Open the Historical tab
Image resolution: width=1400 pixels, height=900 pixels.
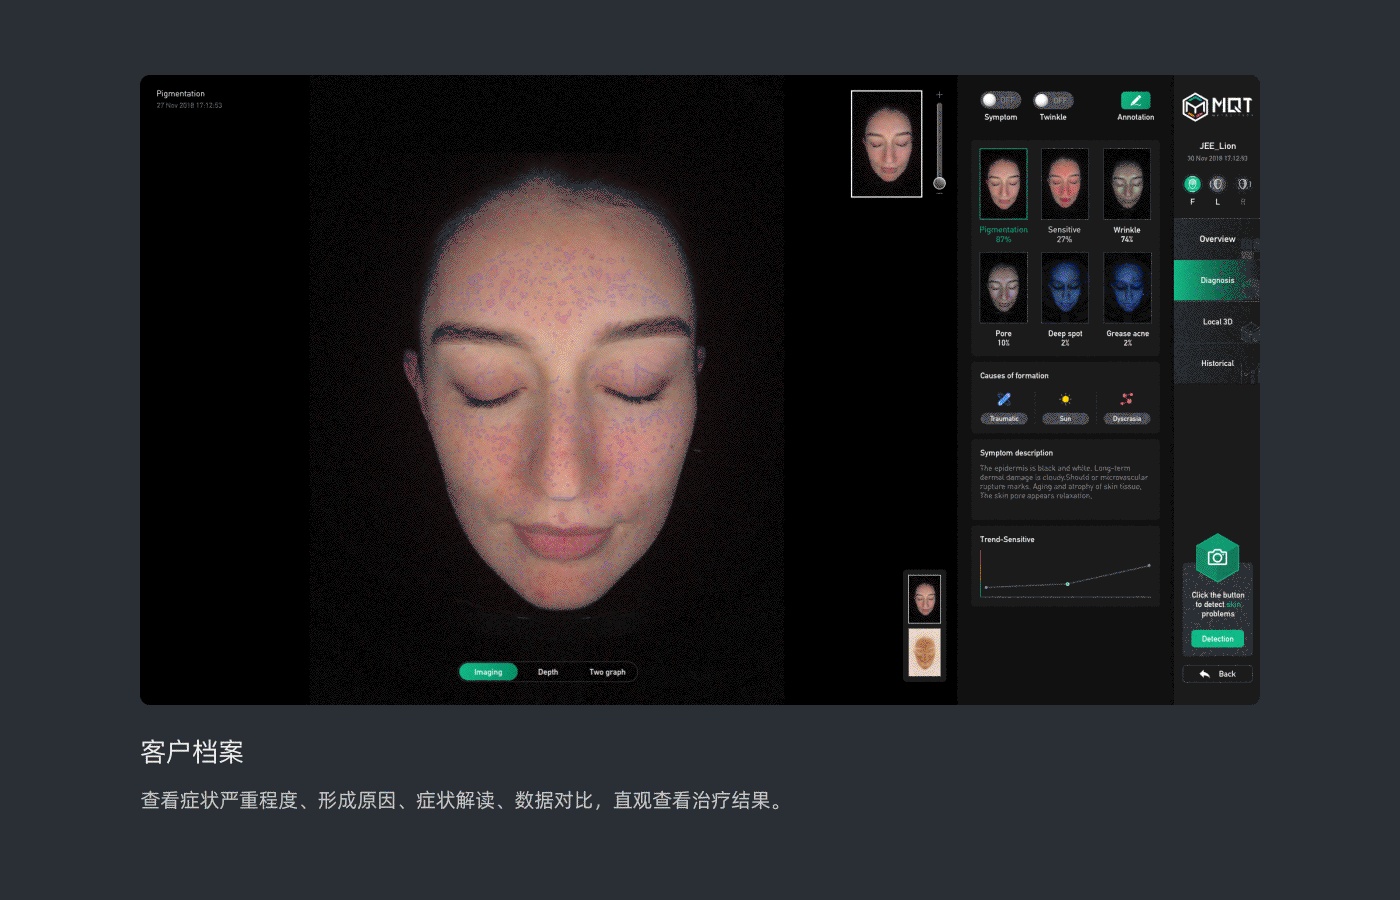1217,363
